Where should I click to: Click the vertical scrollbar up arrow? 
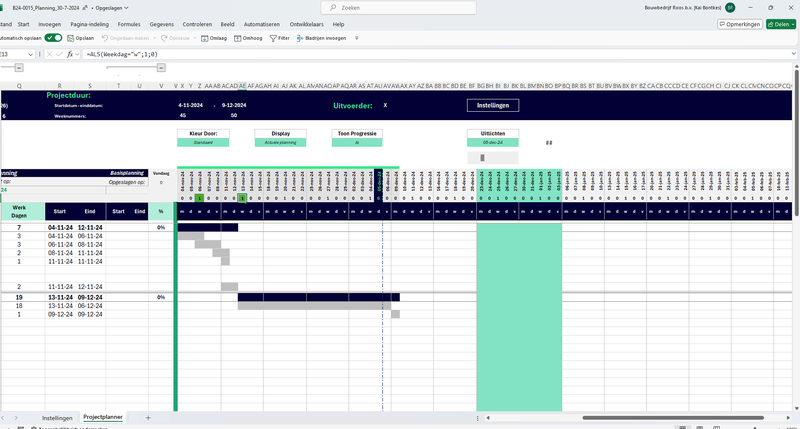pyautogui.click(x=796, y=67)
